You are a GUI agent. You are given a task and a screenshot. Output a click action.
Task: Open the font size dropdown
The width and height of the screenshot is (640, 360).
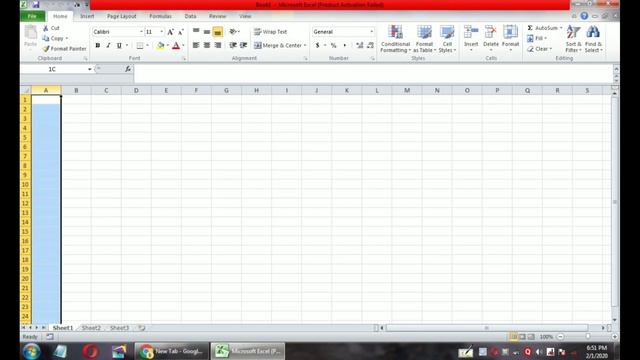pos(162,32)
